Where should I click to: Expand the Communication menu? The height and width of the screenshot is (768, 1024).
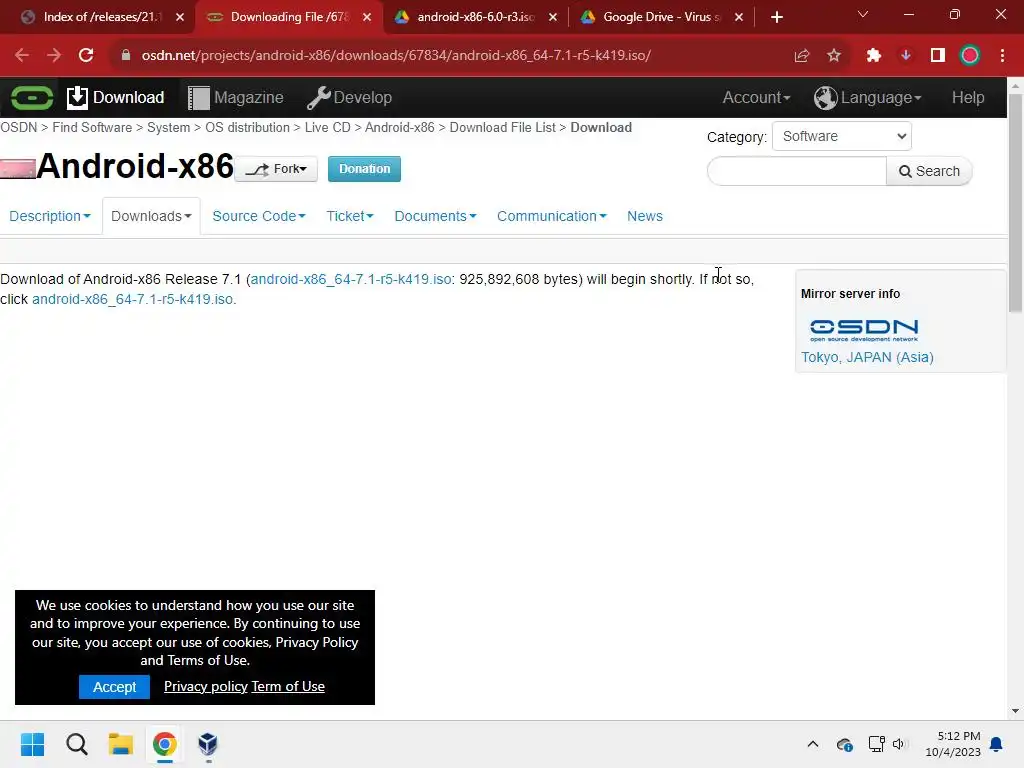pos(551,216)
